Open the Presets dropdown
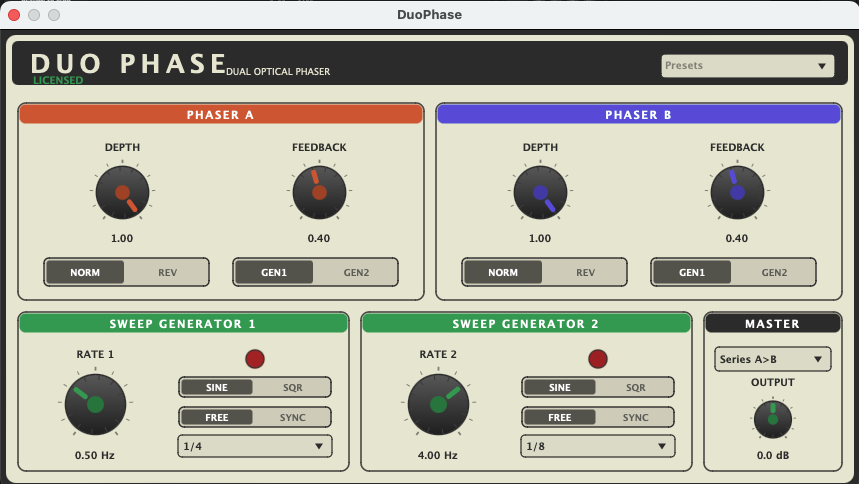Screen dimensions: 859x484 (x=747, y=66)
